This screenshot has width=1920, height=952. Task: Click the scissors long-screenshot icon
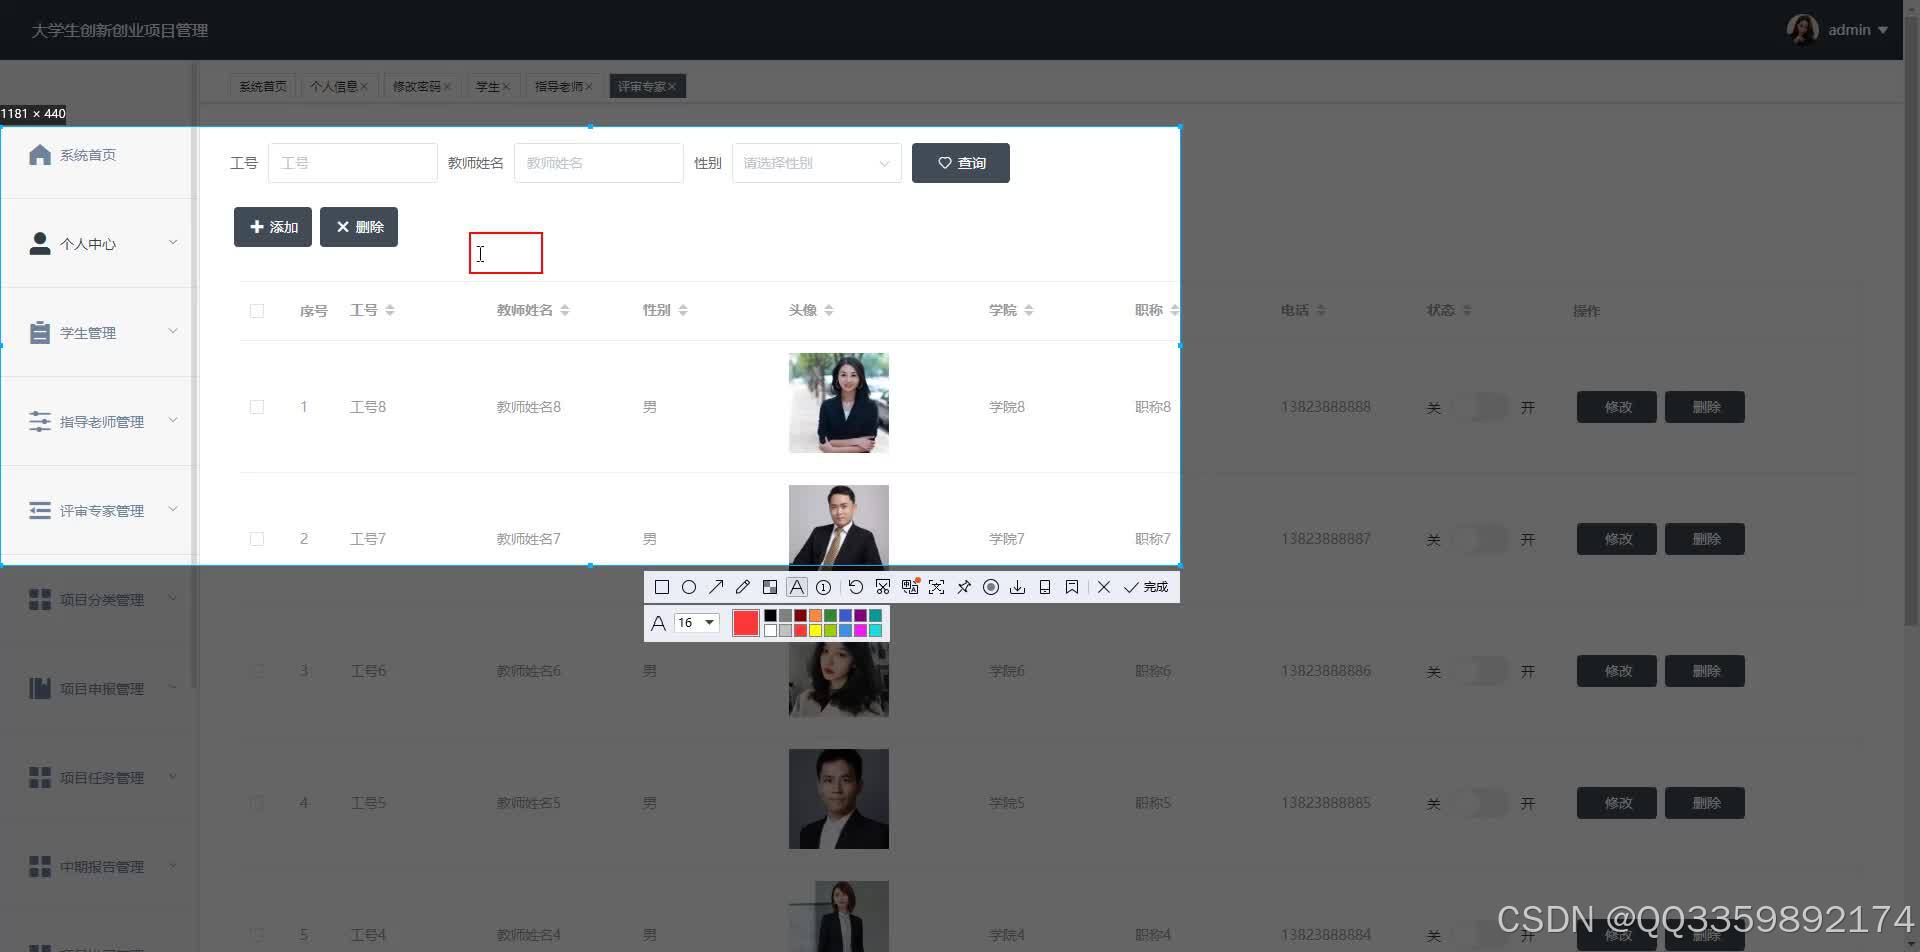pyautogui.click(x=883, y=587)
